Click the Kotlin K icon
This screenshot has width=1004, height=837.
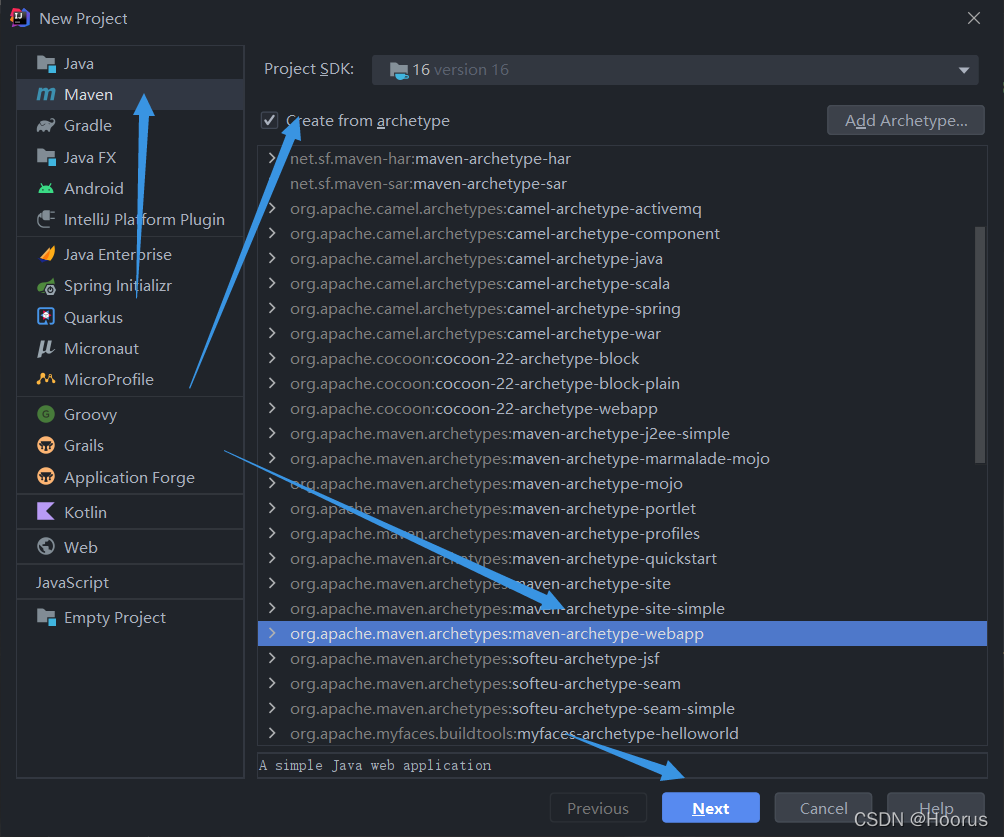46,512
